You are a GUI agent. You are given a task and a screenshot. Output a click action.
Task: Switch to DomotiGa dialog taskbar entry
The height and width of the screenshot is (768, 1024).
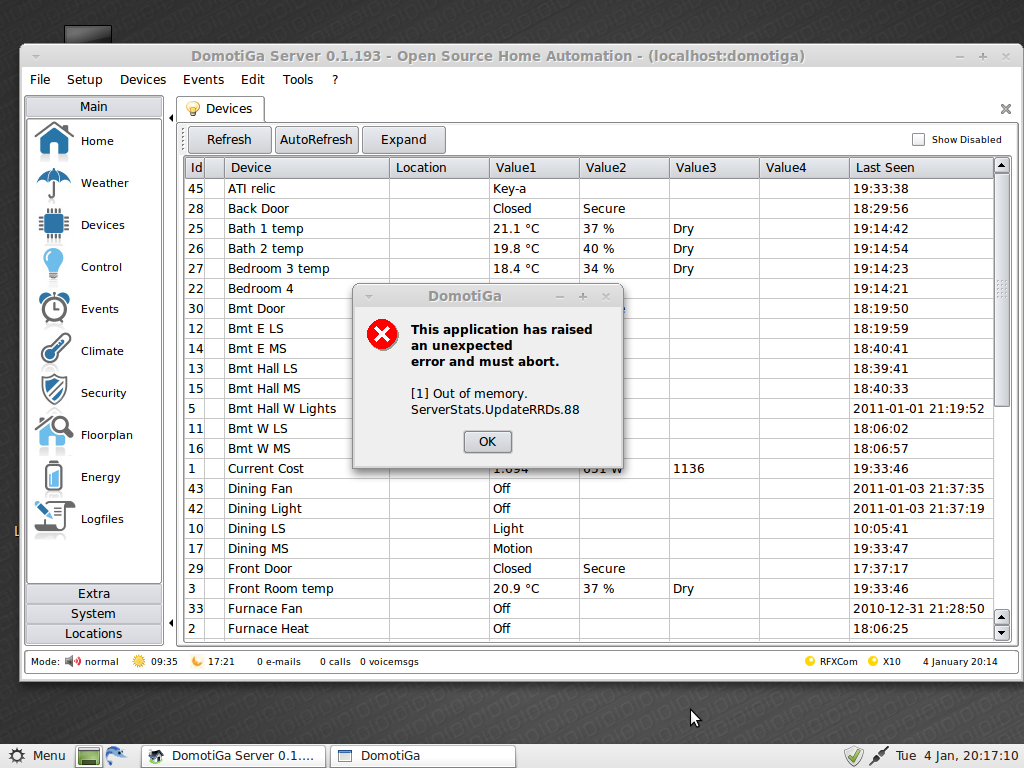tap(423, 756)
